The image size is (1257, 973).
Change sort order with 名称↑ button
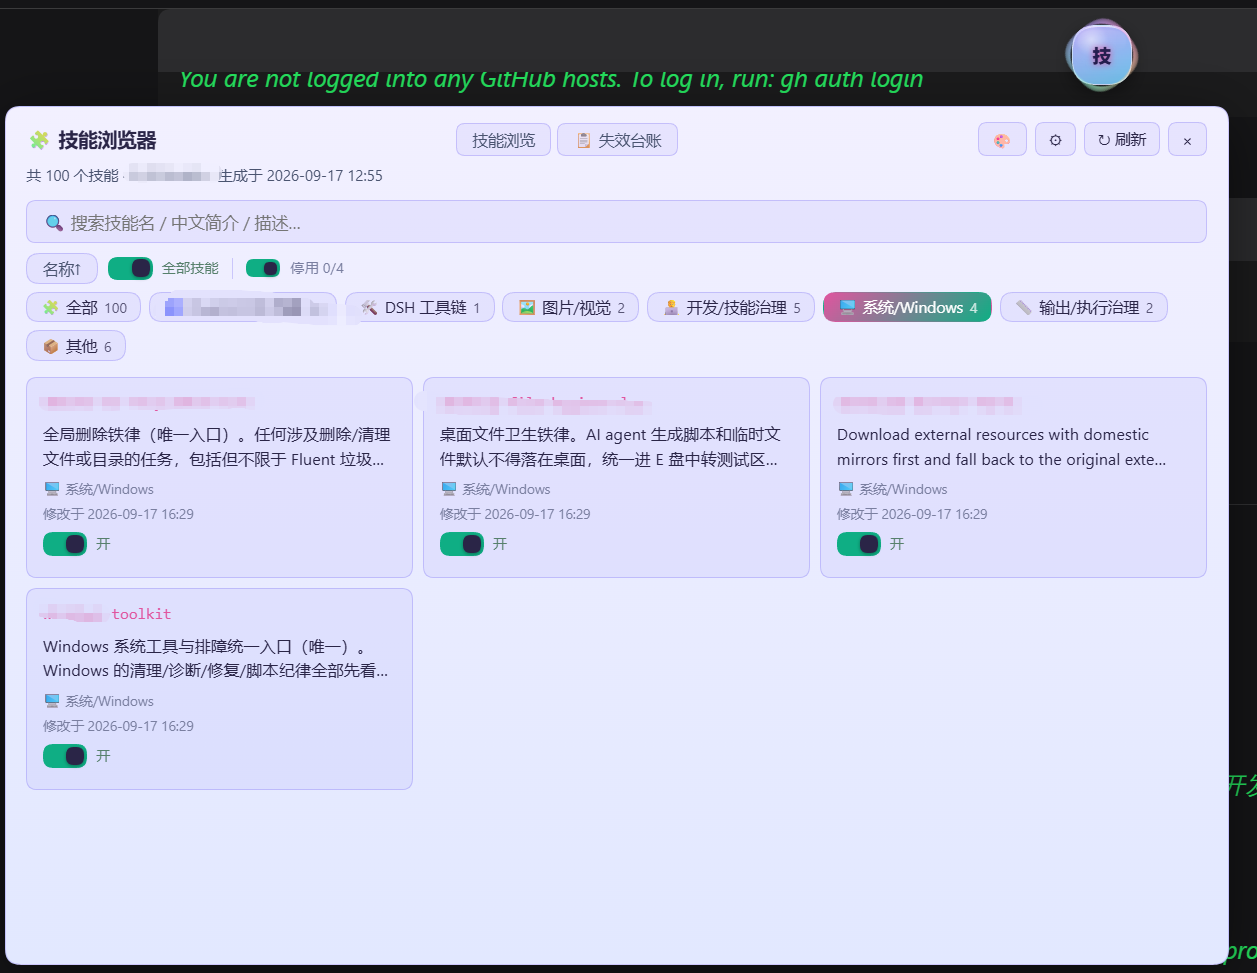coord(62,268)
